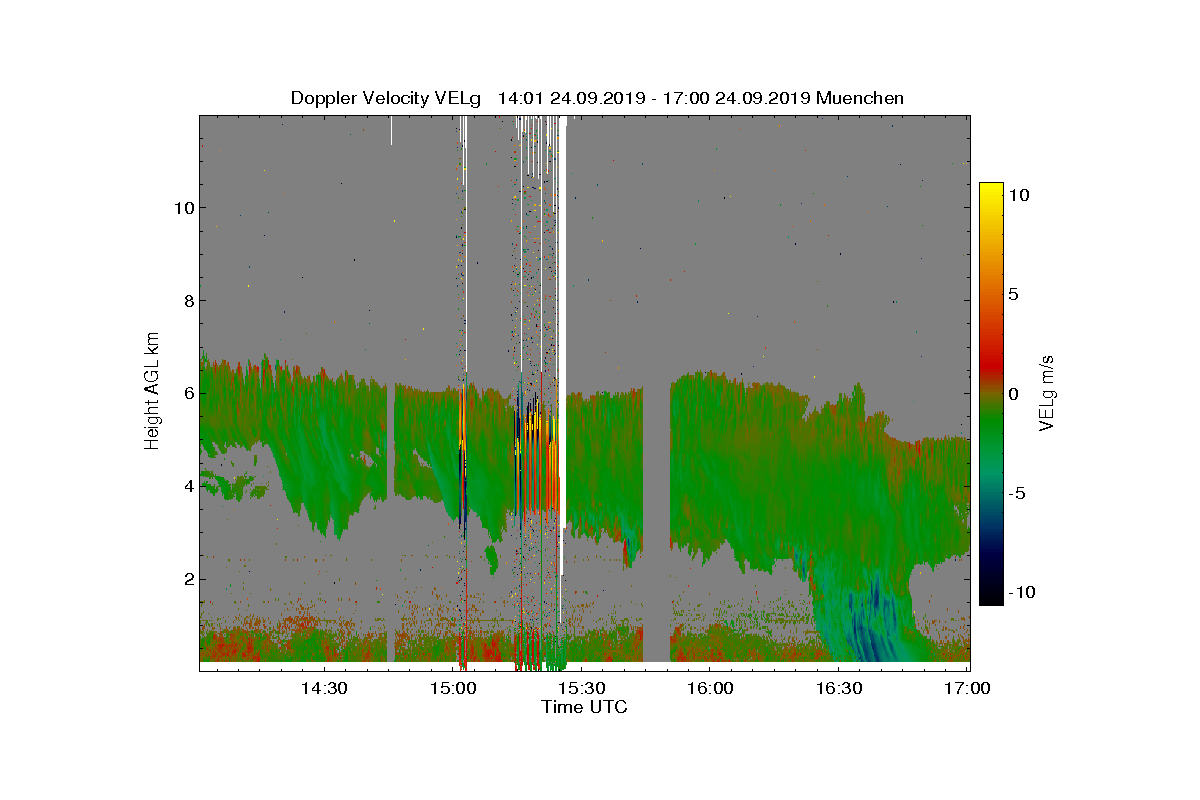
Task: Click the 'VELg m/s' colorbar label
Action: pyautogui.click(x=1048, y=393)
